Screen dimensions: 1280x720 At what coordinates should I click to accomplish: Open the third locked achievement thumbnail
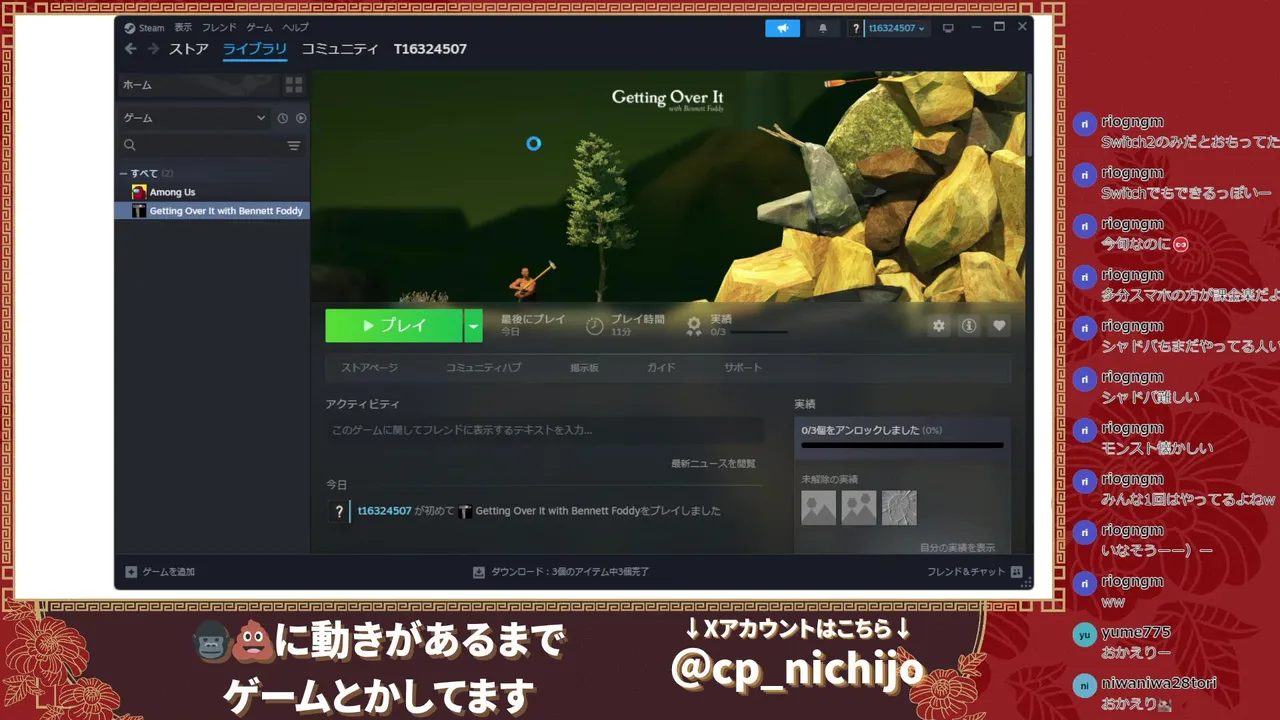pyautogui.click(x=899, y=508)
